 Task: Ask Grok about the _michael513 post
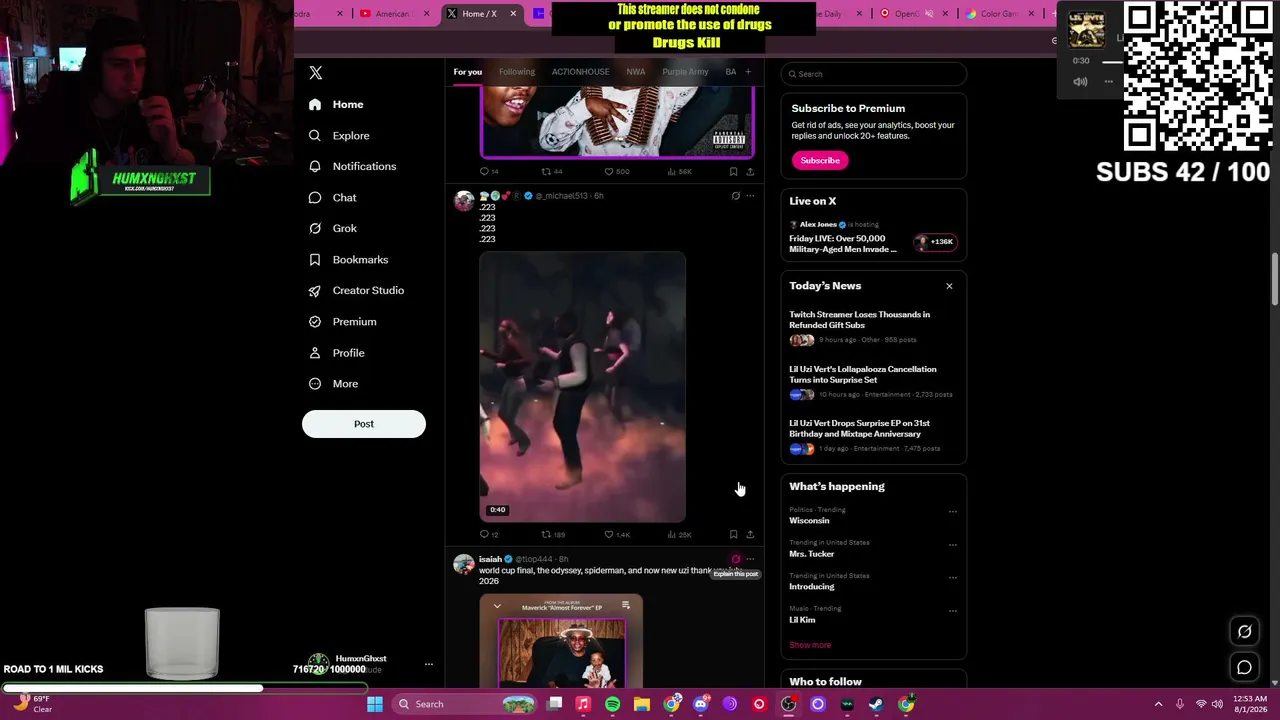coord(735,196)
